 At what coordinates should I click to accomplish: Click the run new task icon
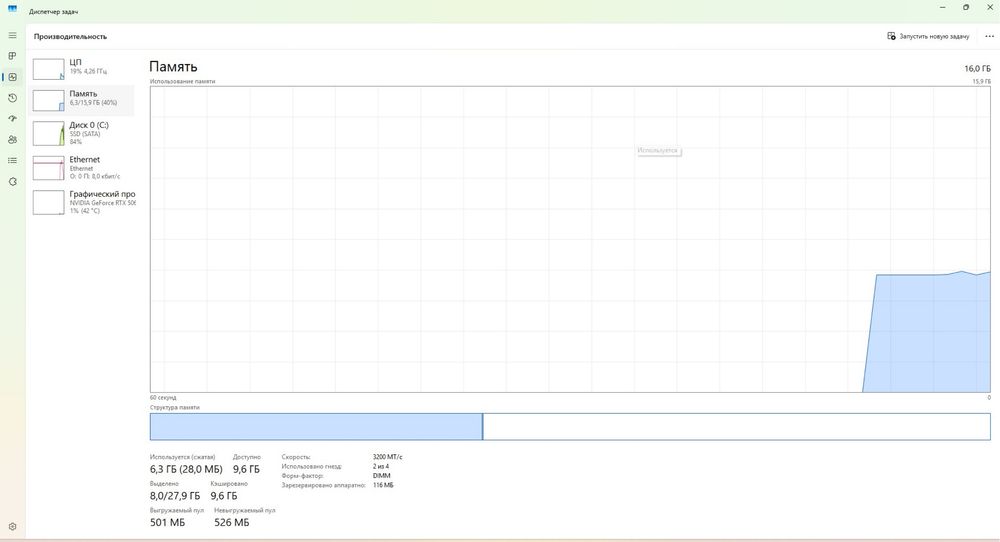[x=891, y=36]
